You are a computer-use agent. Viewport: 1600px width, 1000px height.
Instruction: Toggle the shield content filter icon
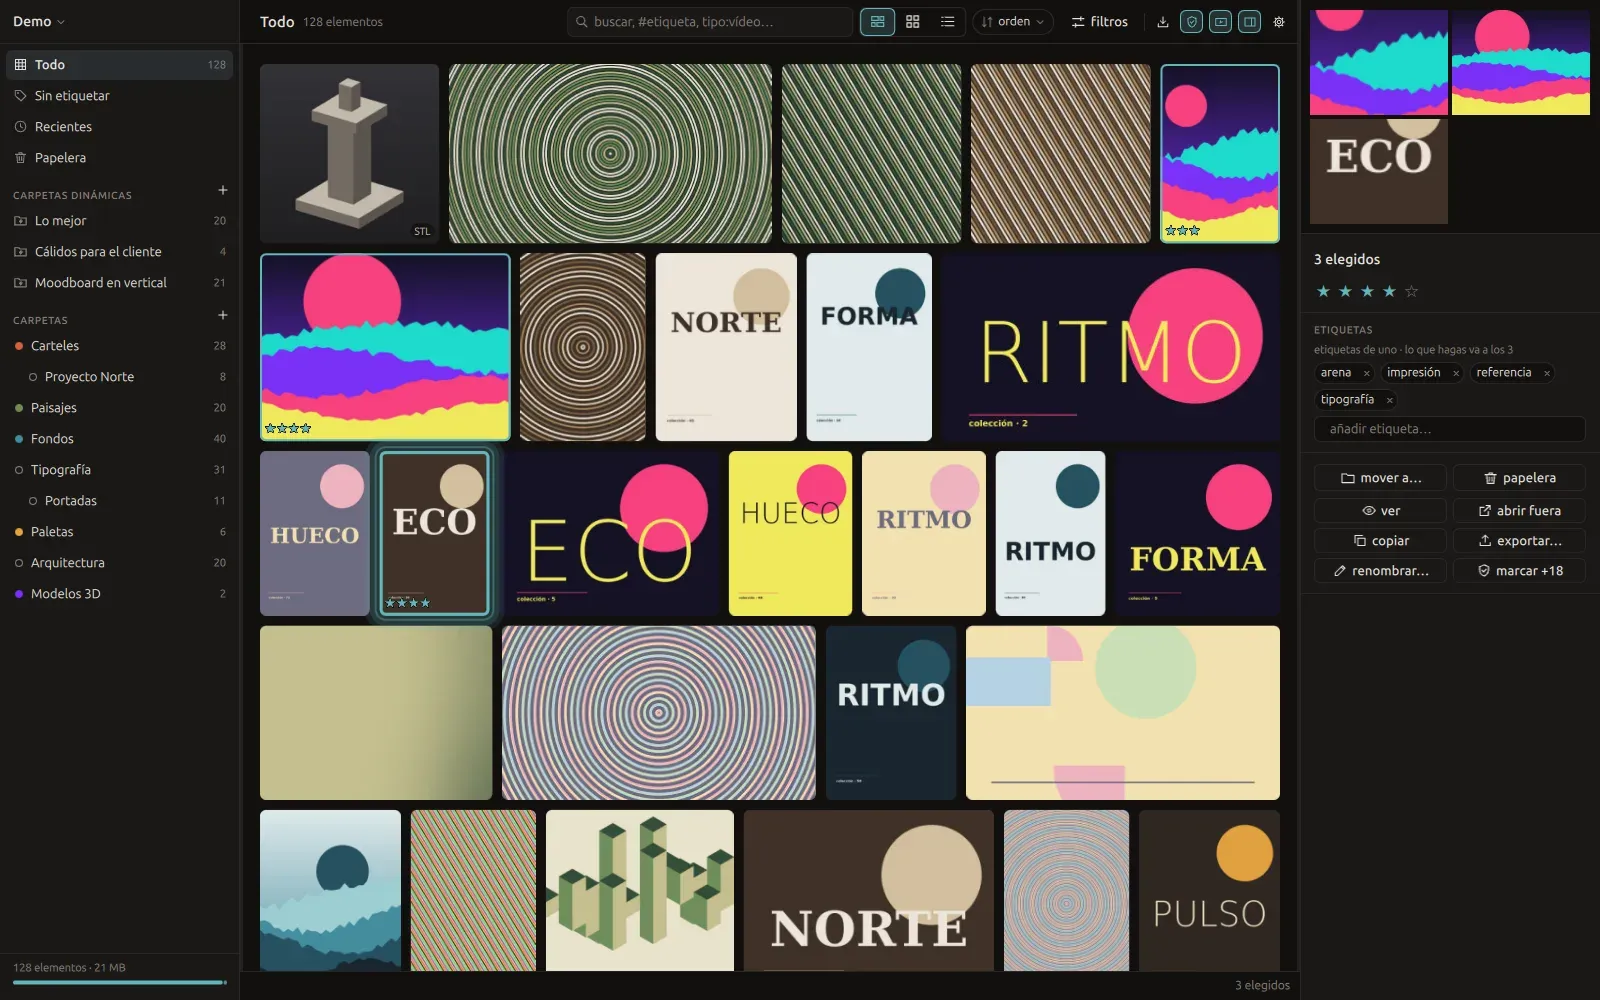pos(1191,21)
